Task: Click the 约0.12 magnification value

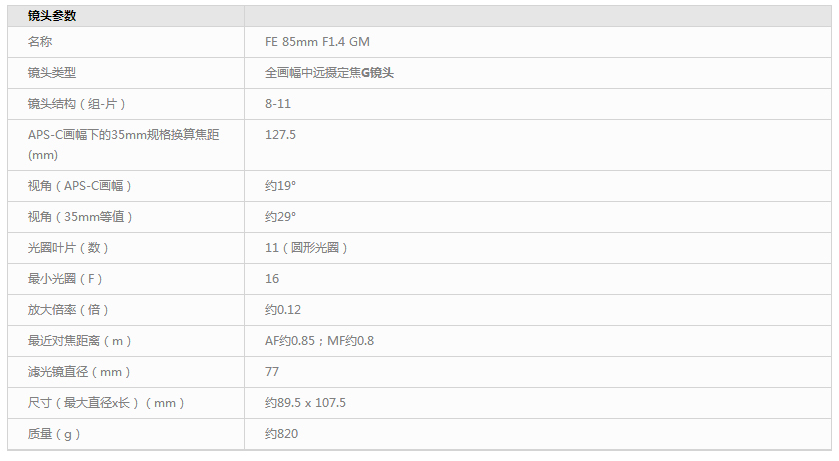Action: click(x=283, y=310)
